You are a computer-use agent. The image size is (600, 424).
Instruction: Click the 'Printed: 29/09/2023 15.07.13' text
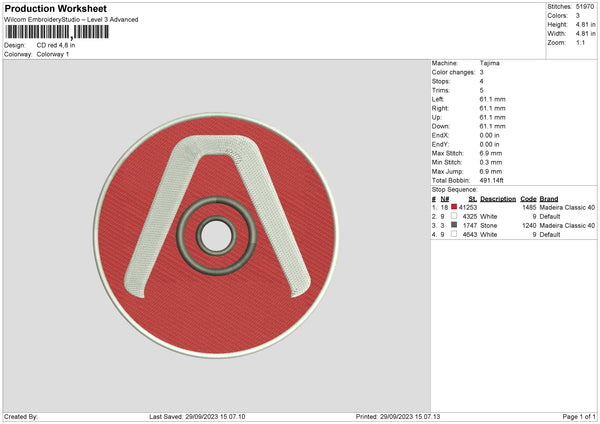(398, 417)
